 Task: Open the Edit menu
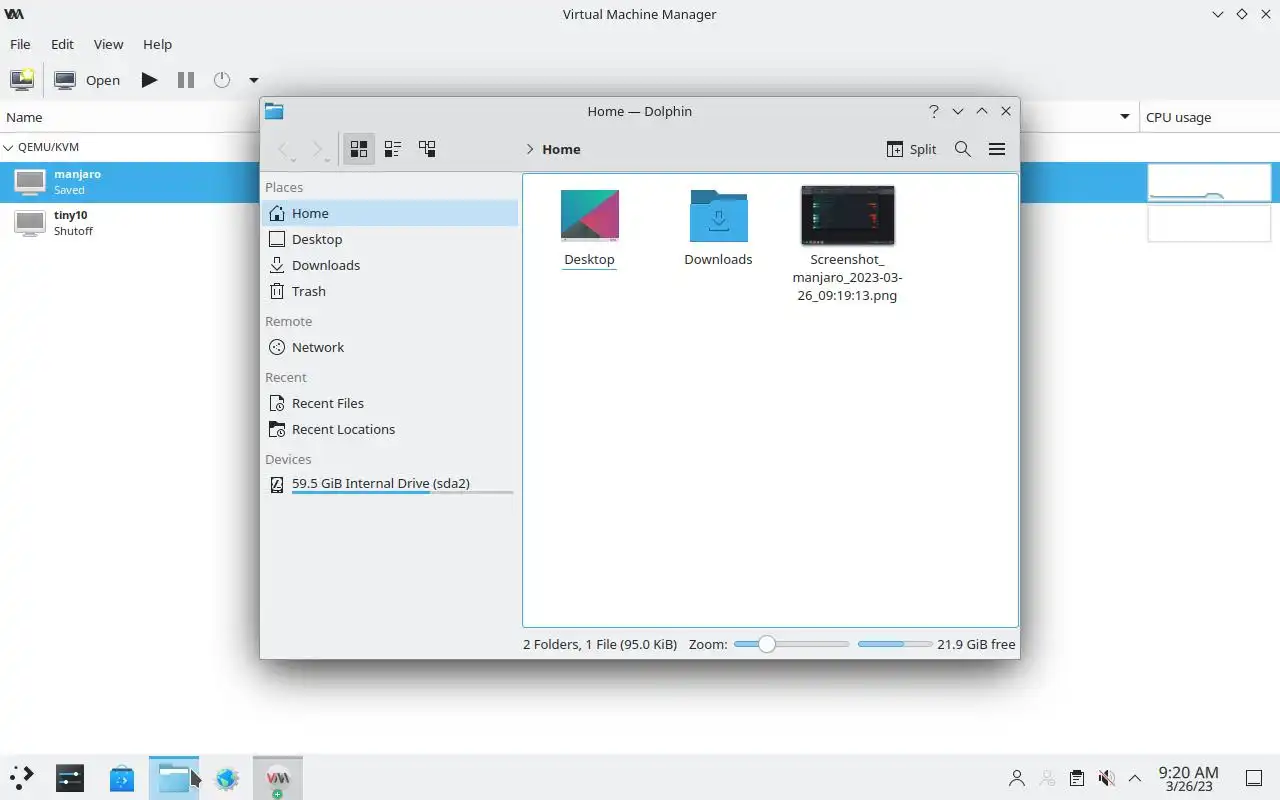pos(62,44)
